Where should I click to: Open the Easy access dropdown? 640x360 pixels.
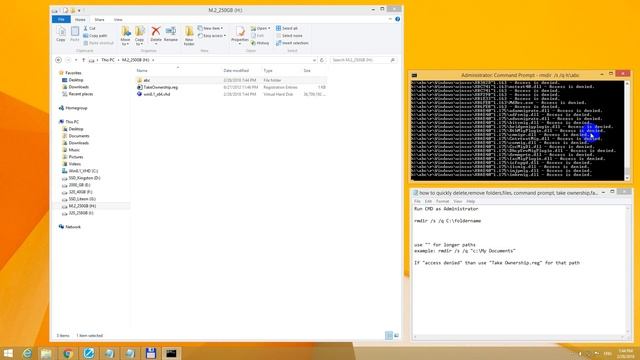point(212,36)
